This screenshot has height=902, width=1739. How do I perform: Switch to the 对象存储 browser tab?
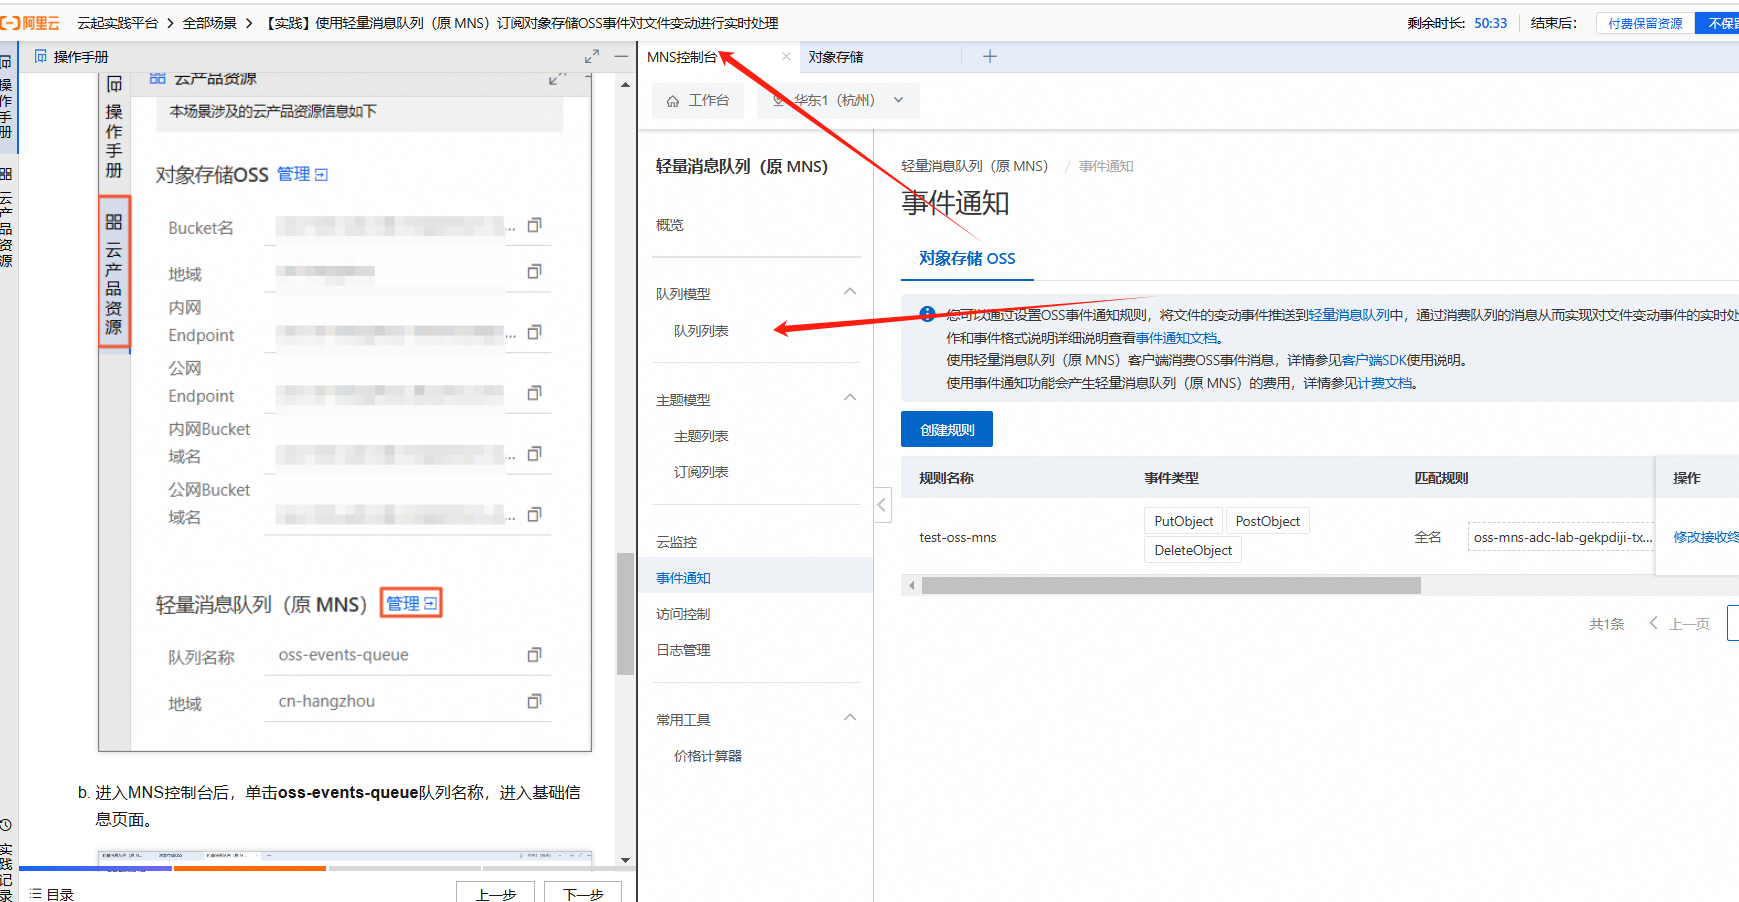(x=836, y=57)
